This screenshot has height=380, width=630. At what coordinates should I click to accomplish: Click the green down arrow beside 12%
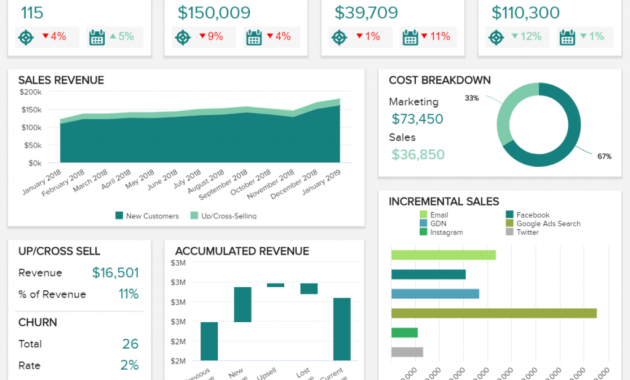[x=515, y=36]
